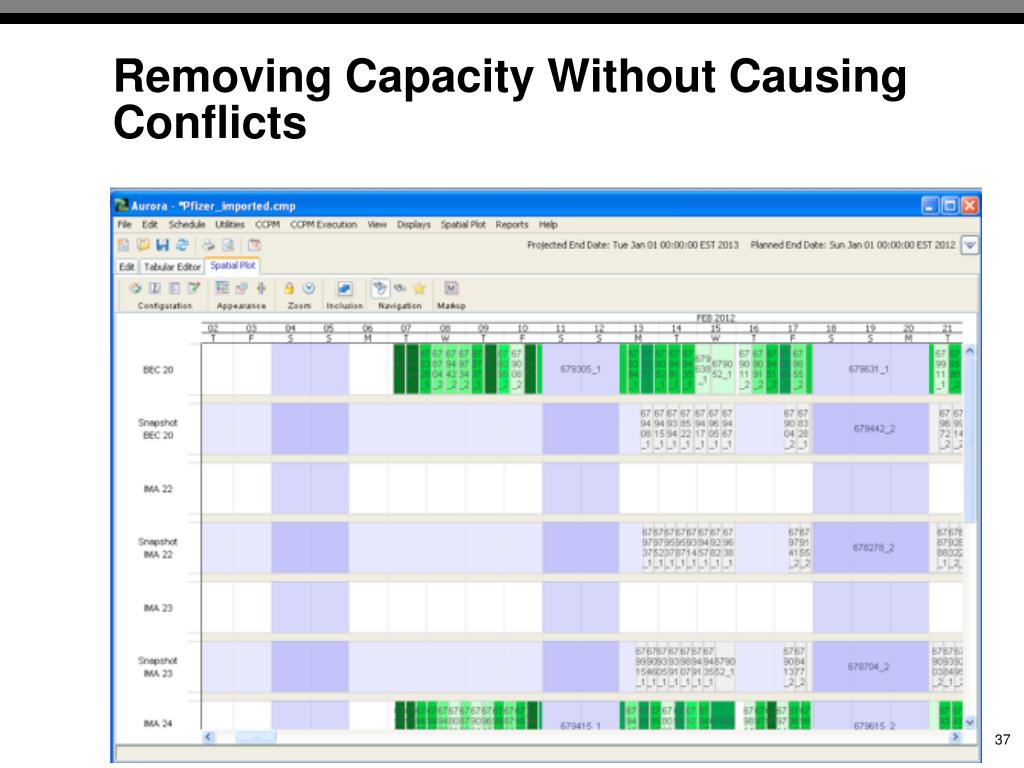Click the New file icon in top toolbar
Screen dimensions: 1024x768
(123, 246)
